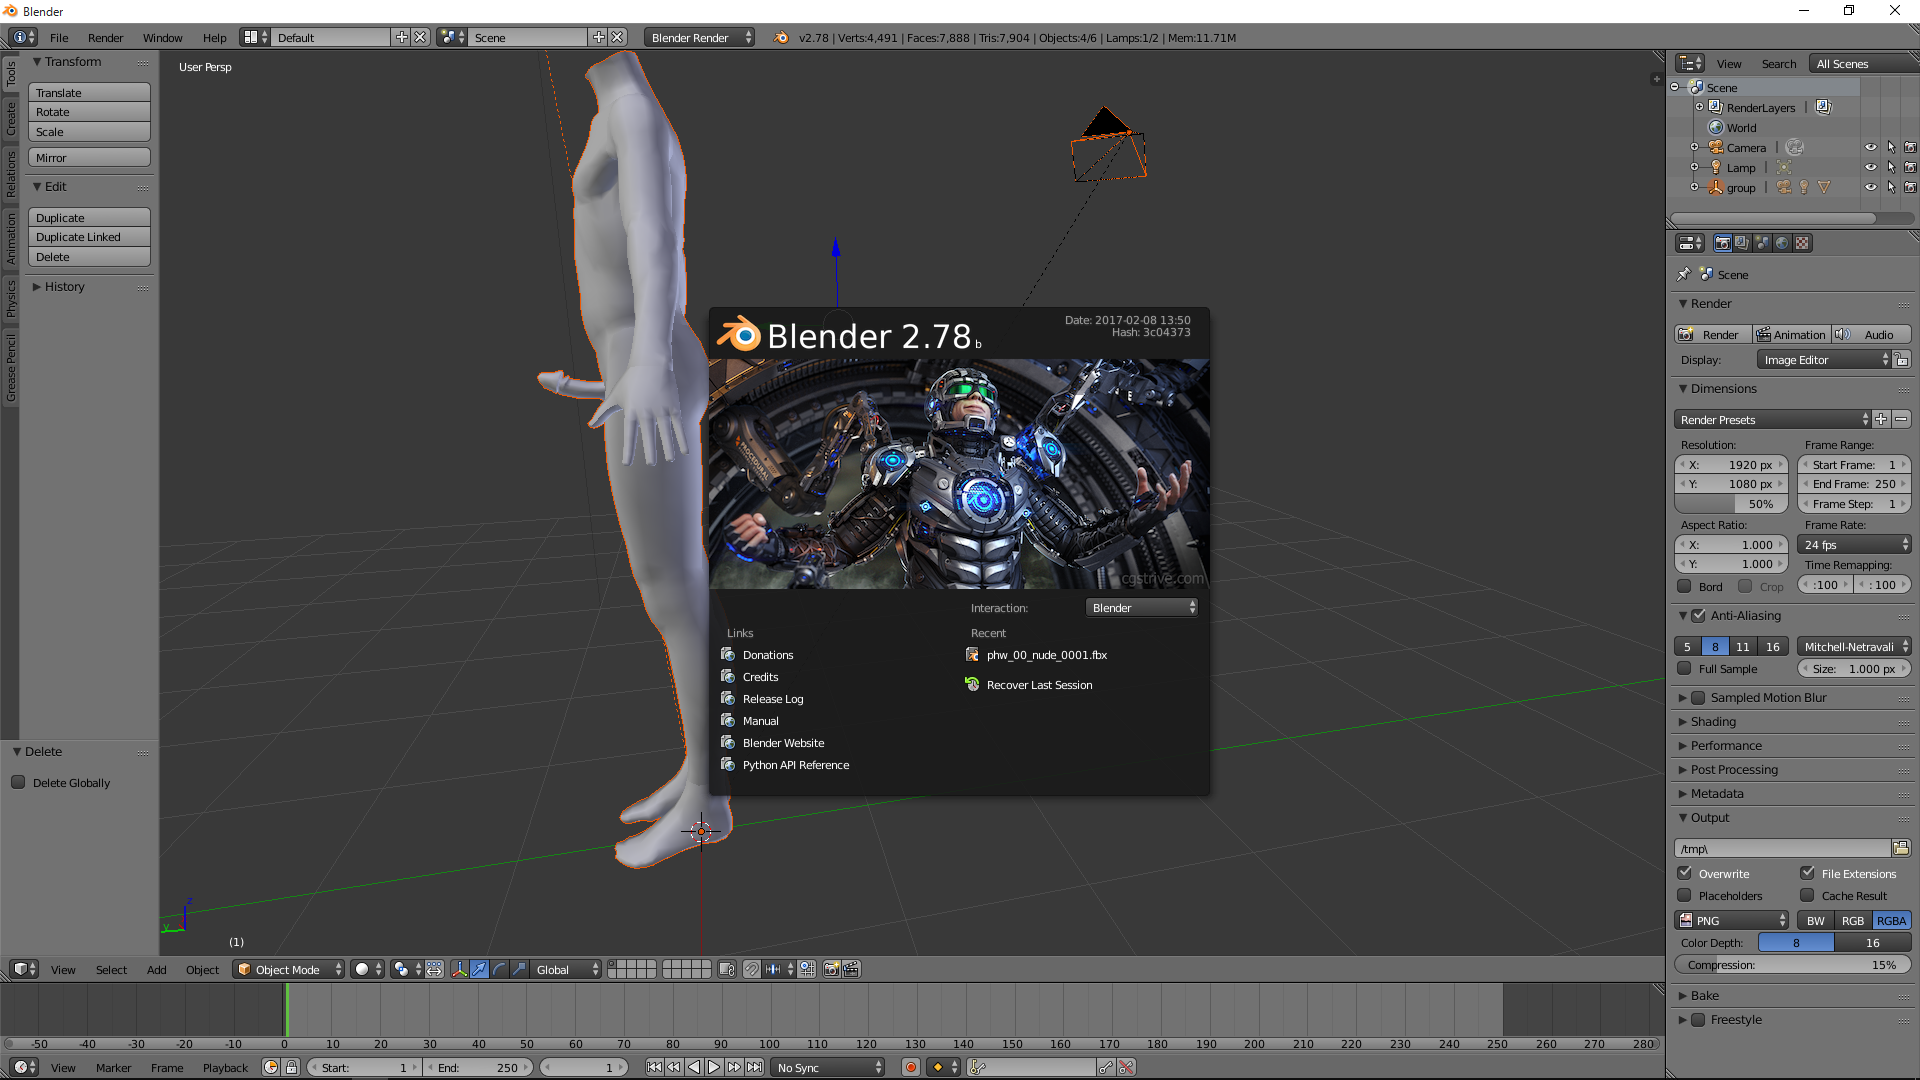Open the Interaction preset dropdown
Viewport: 1920px width, 1080px height.
coord(1142,608)
